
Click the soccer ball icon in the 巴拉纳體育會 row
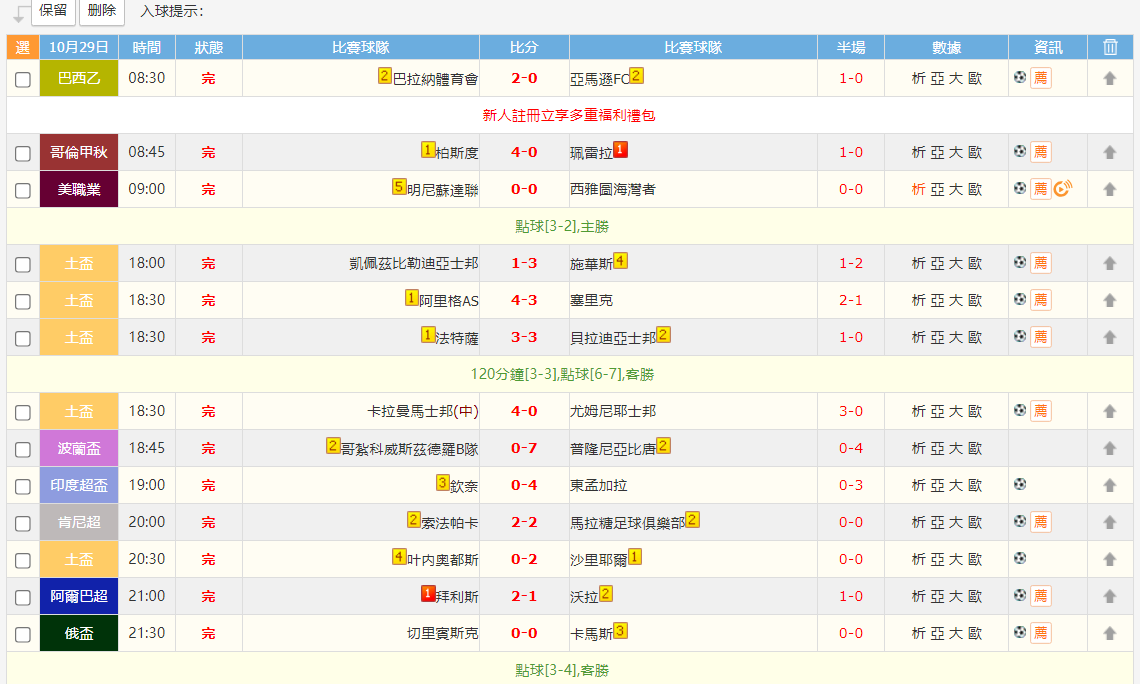(1019, 77)
